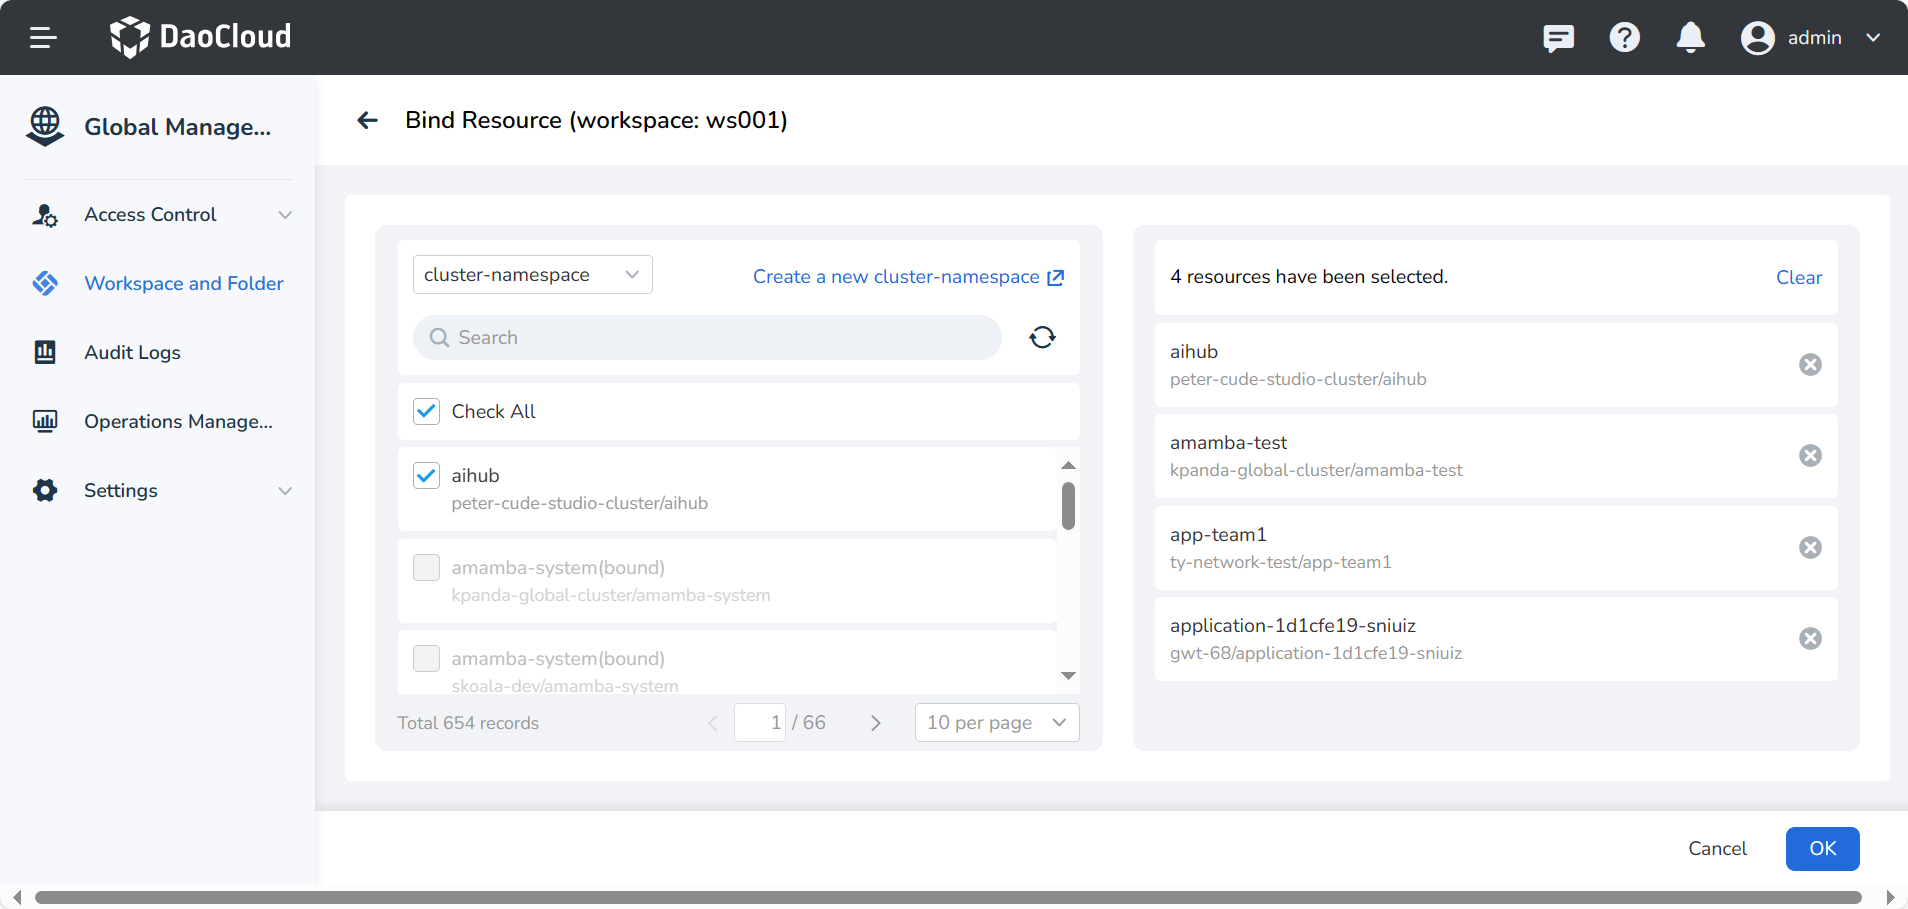
Task: Click the hamburger menu icon
Action: (43, 38)
